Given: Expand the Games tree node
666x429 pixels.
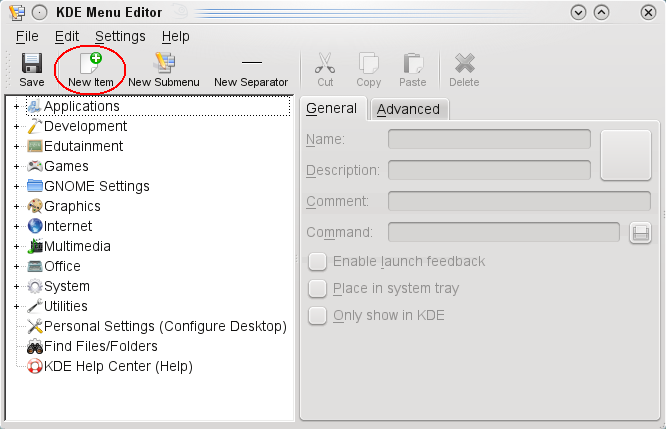Looking at the screenshot, I should [x=16, y=166].
